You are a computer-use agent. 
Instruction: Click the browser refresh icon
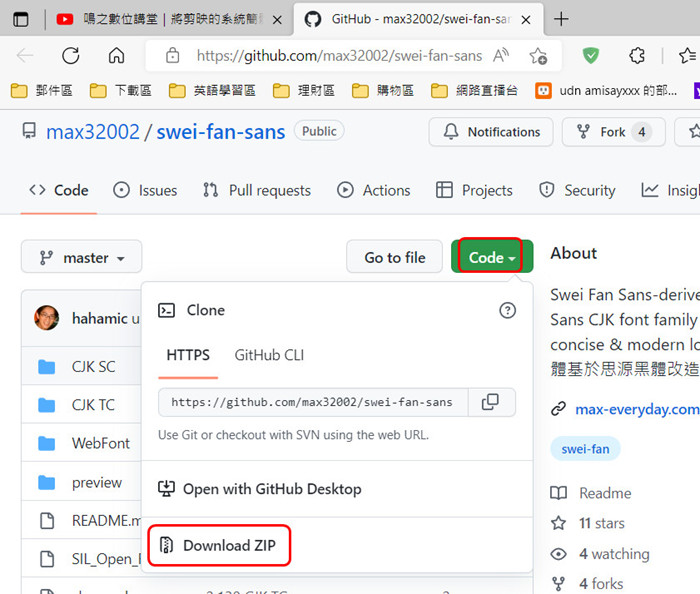click(x=71, y=55)
